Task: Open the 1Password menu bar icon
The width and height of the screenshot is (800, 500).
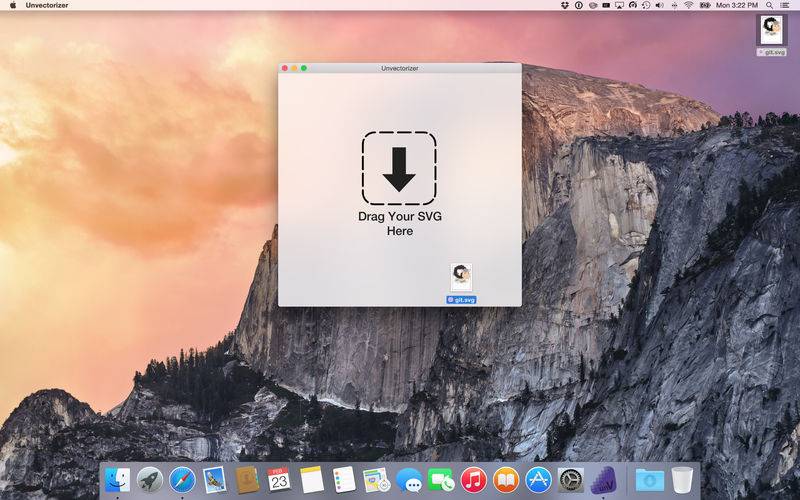Action: pos(579,5)
